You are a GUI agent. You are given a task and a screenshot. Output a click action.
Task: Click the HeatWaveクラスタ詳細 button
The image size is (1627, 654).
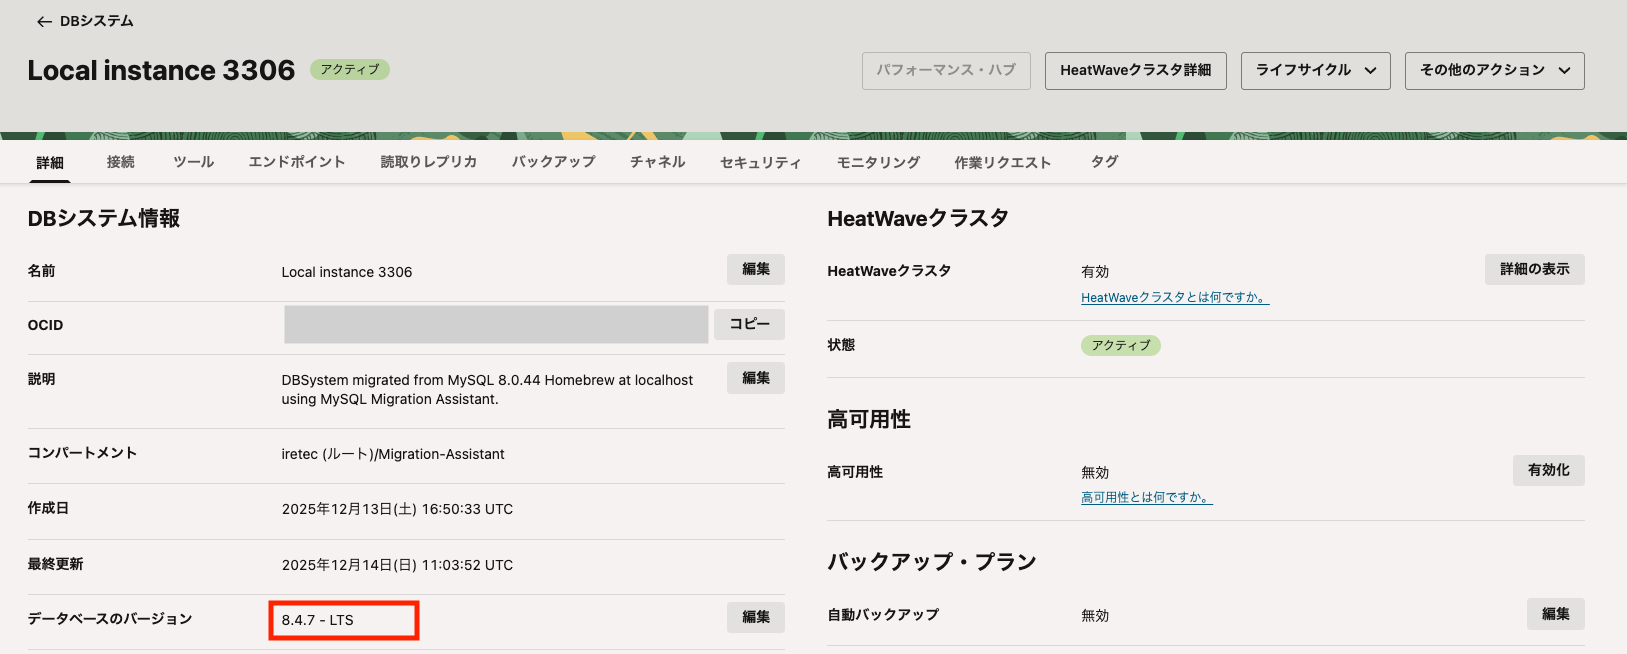(1135, 71)
